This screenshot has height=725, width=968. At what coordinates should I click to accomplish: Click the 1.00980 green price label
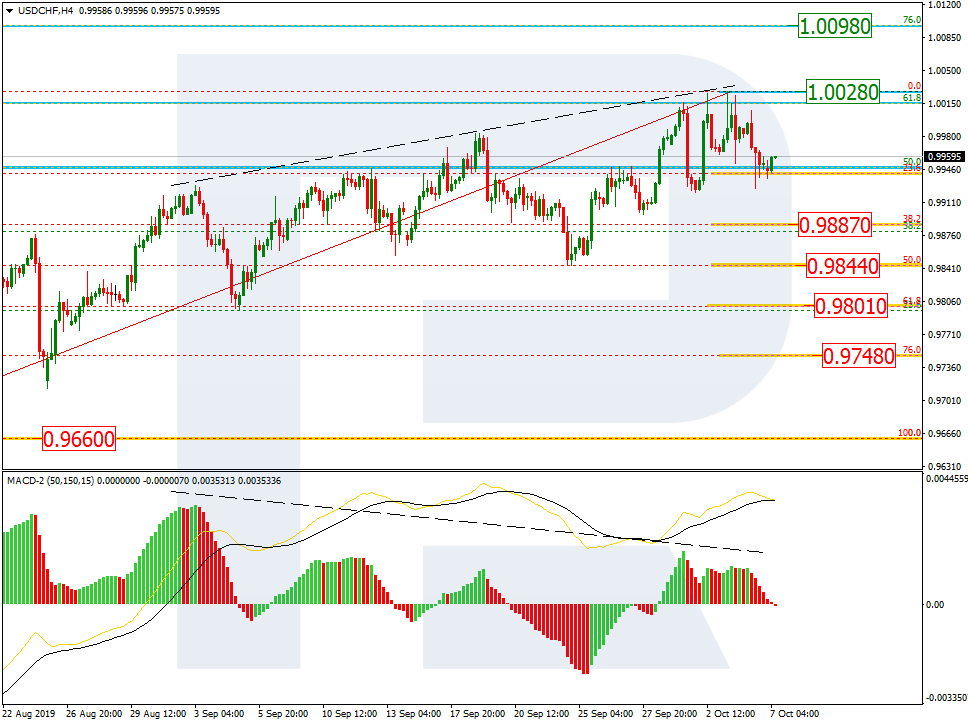coord(835,26)
